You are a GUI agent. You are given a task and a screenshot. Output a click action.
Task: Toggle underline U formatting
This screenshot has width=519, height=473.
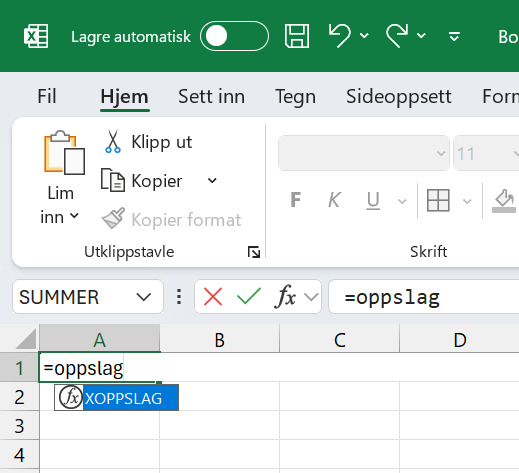coord(373,200)
